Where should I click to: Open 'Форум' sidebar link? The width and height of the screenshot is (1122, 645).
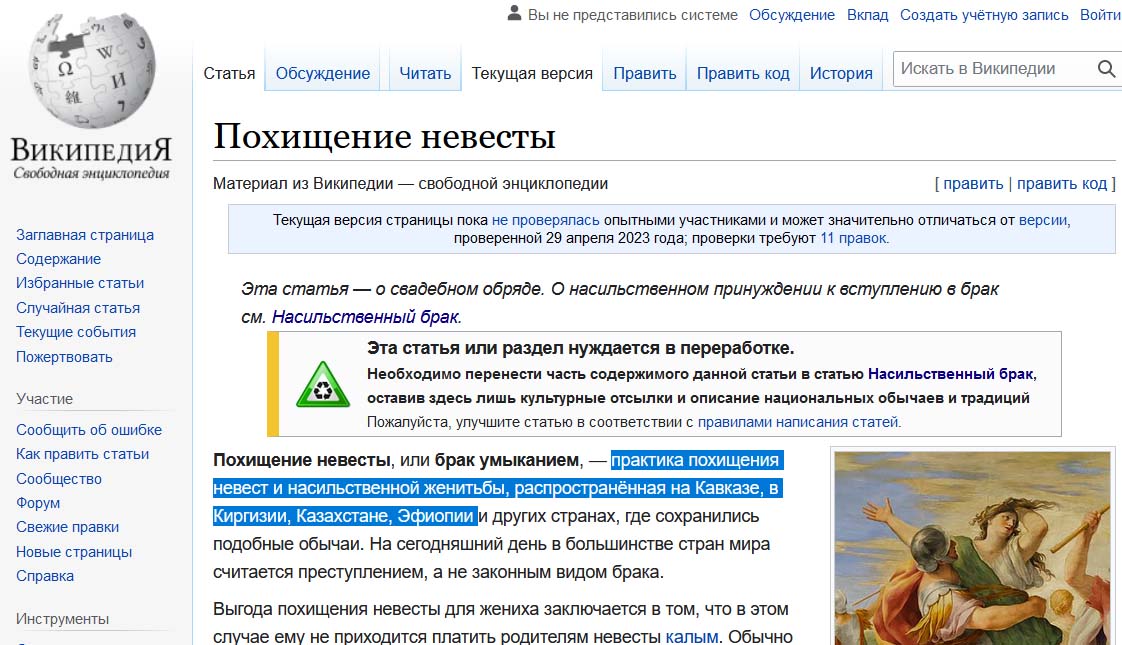pos(38,503)
